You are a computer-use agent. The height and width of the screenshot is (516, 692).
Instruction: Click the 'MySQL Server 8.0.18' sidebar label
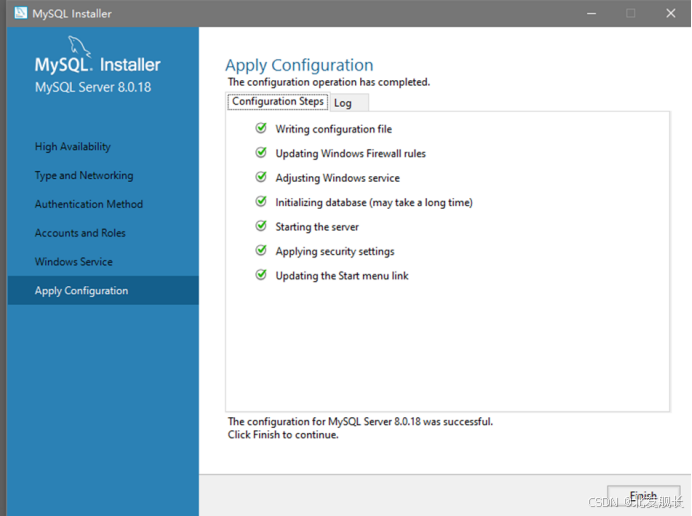[x=93, y=87]
